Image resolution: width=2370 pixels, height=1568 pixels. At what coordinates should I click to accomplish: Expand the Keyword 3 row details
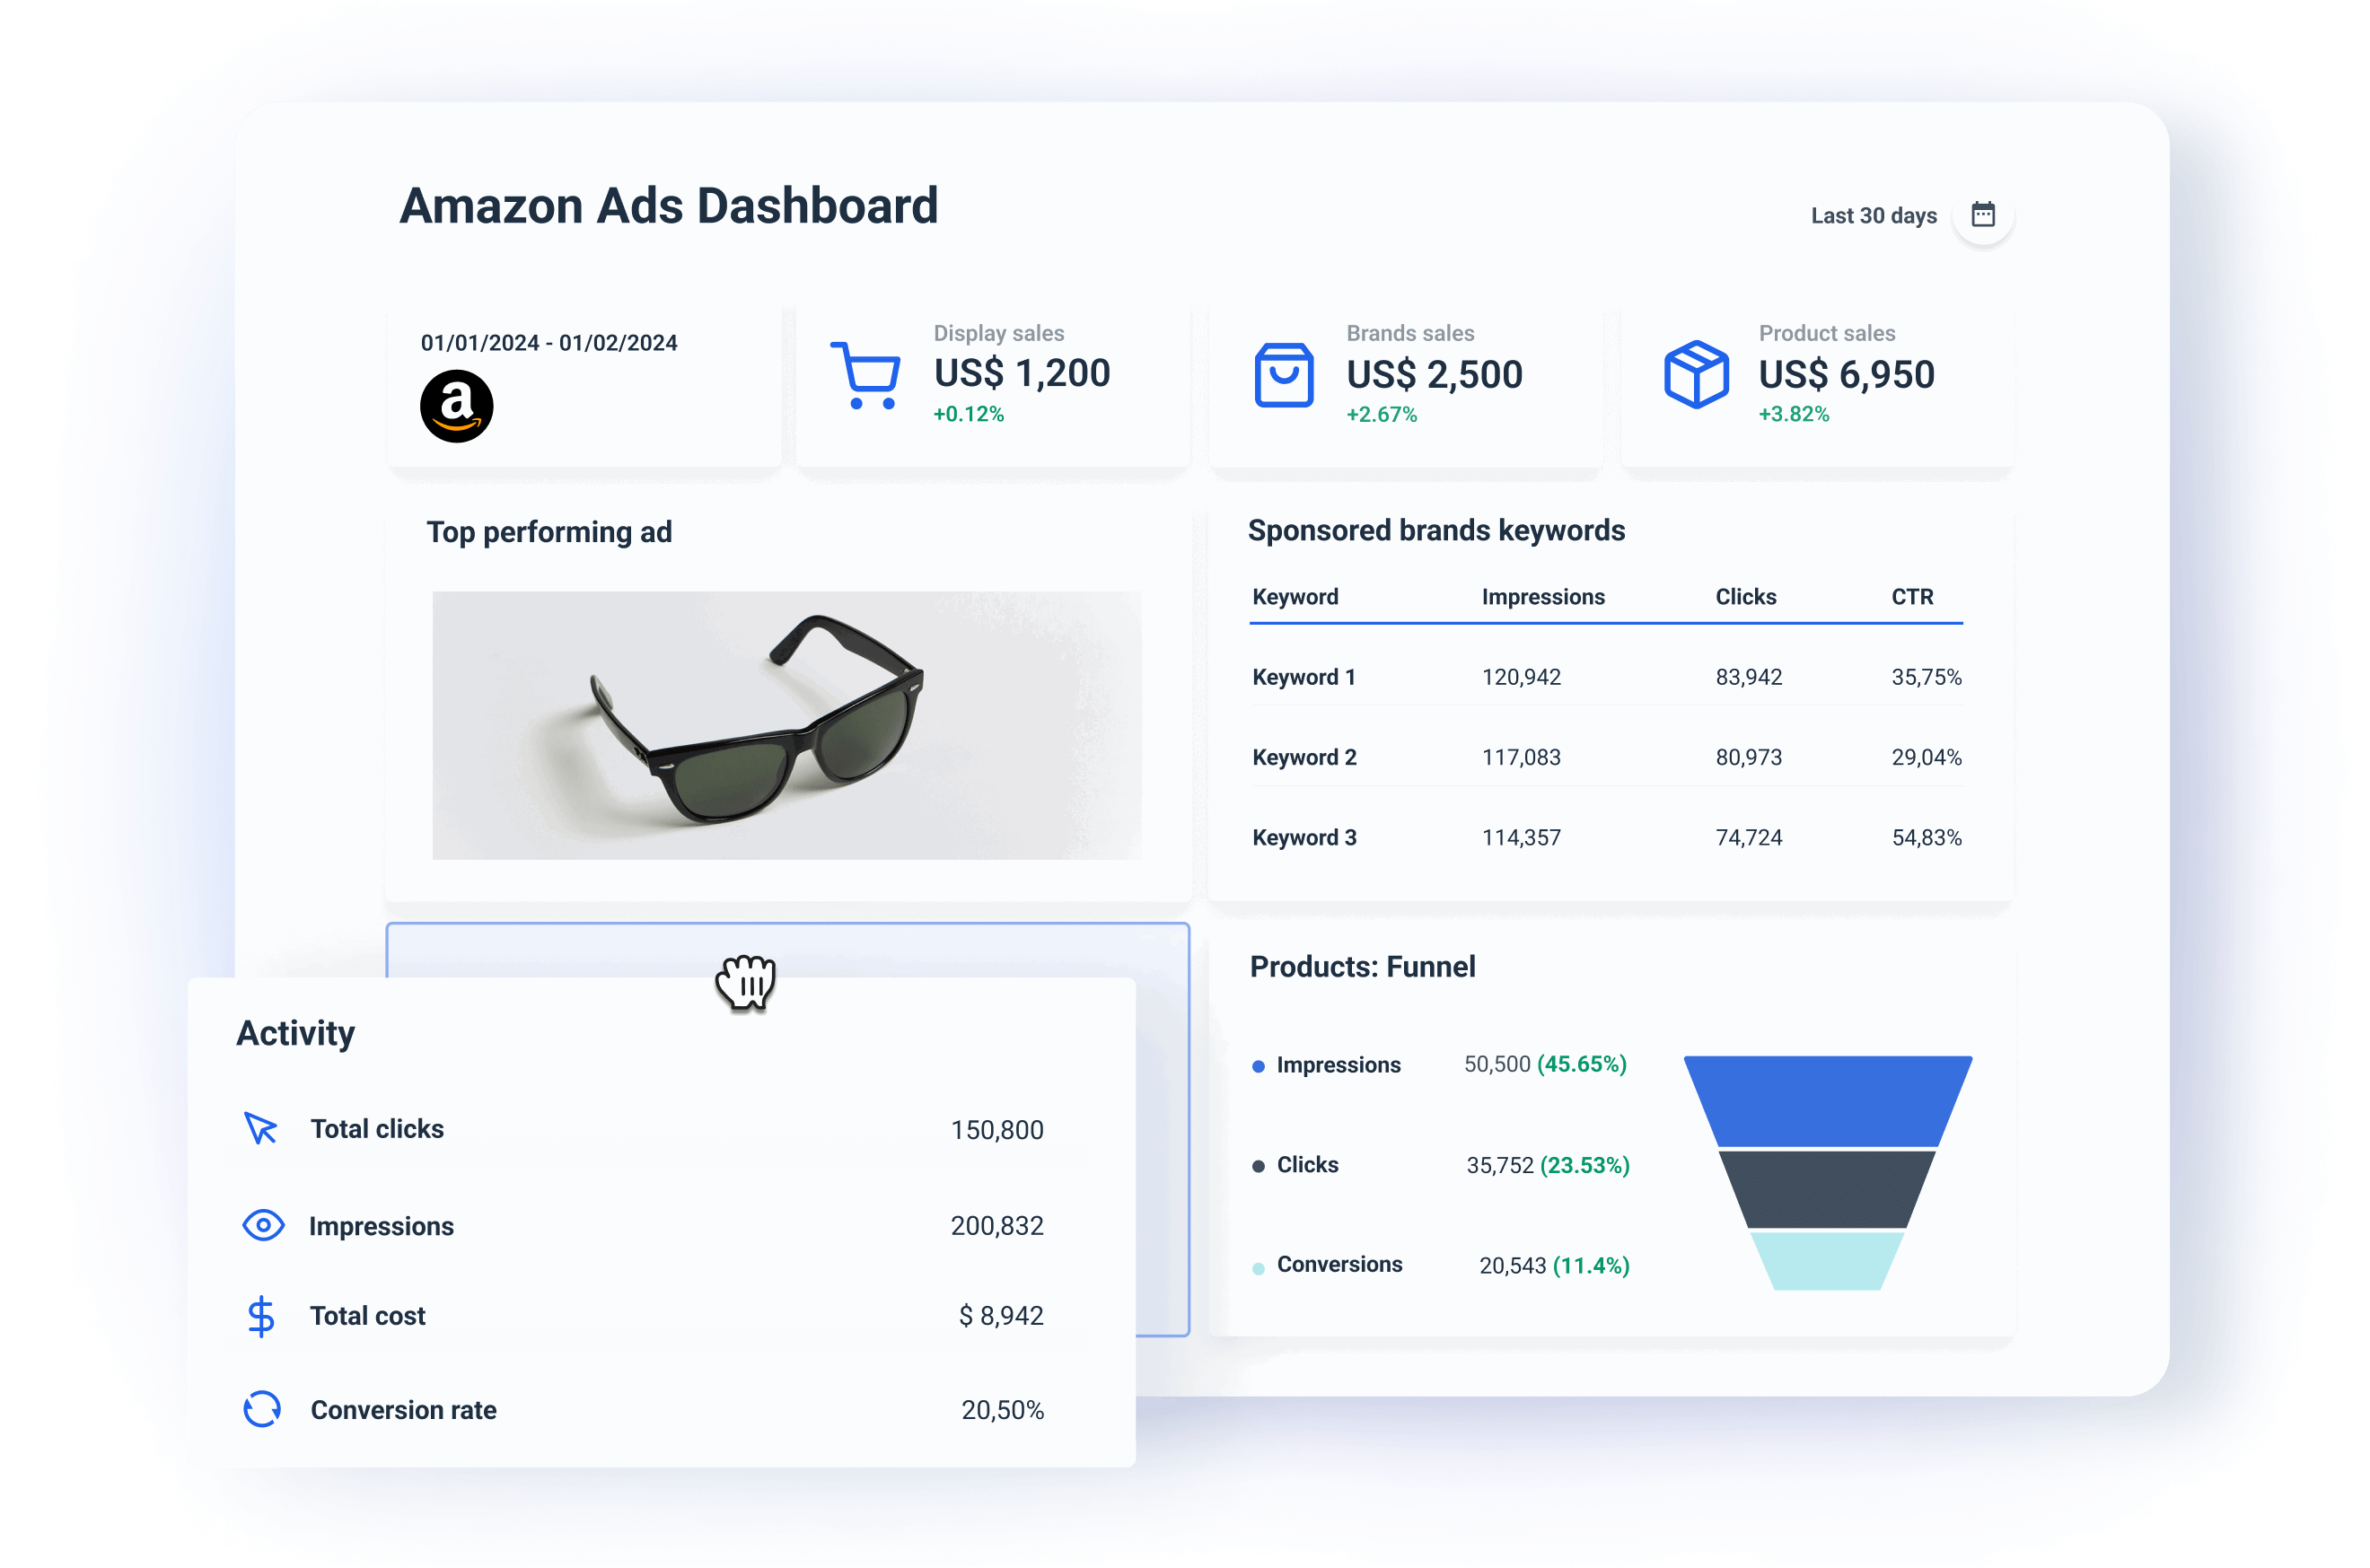coord(1303,837)
